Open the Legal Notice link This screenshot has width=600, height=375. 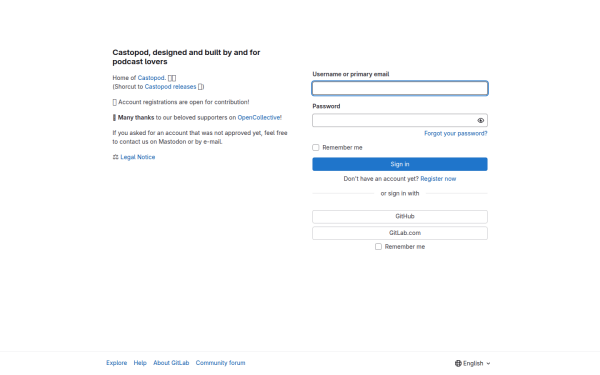click(138, 157)
